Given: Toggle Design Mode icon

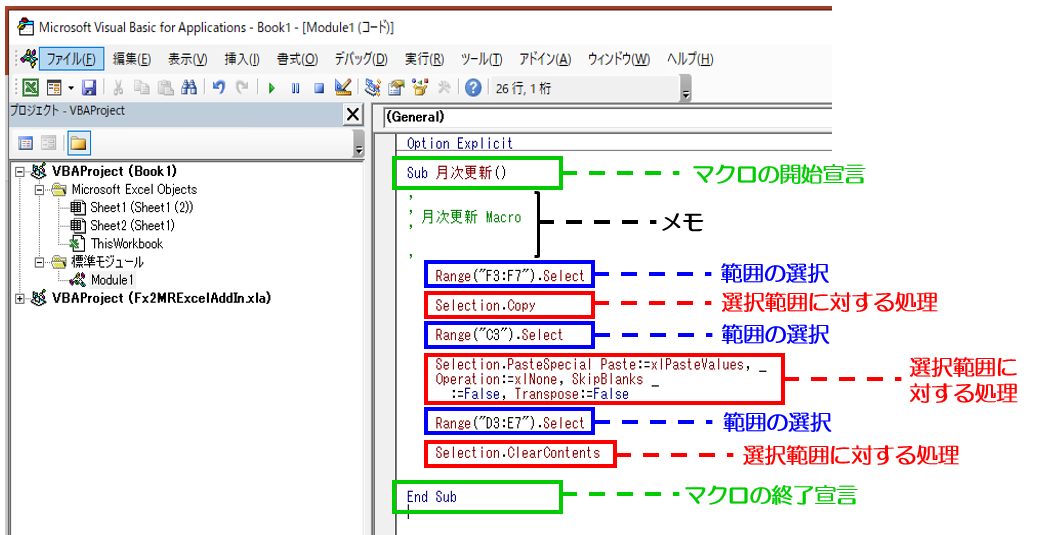Looking at the screenshot, I should (x=343, y=88).
